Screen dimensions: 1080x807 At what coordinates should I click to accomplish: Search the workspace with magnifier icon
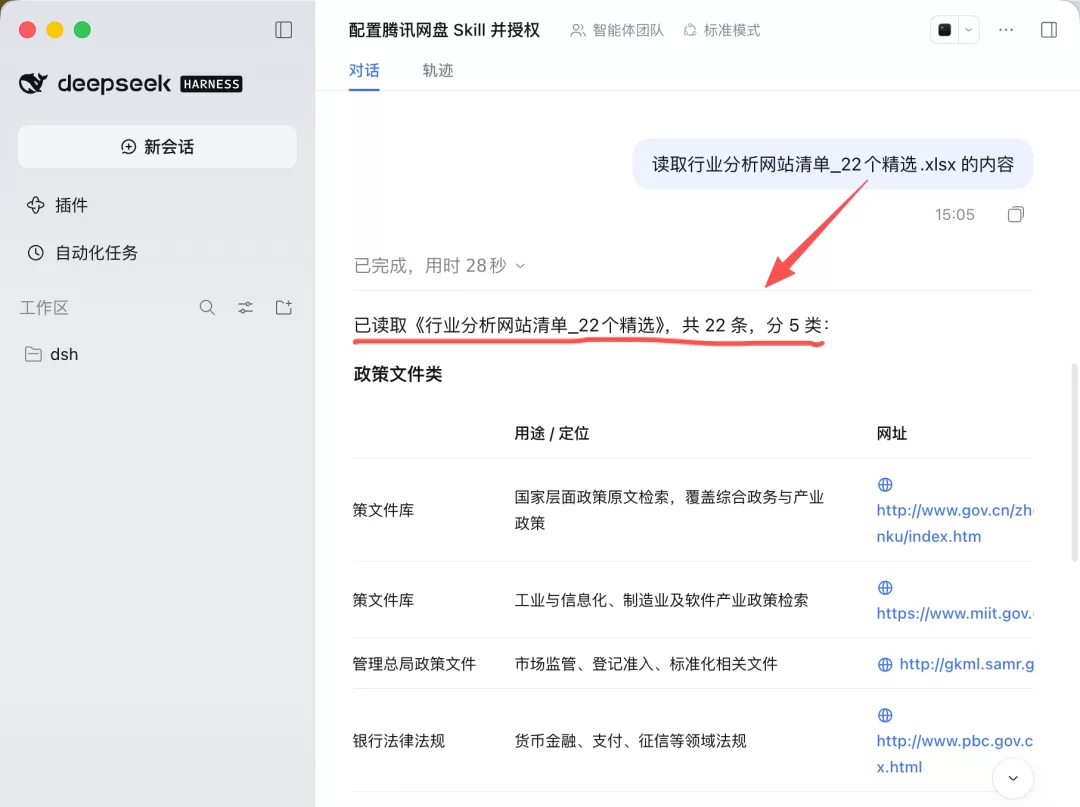(x=207, y=307)
